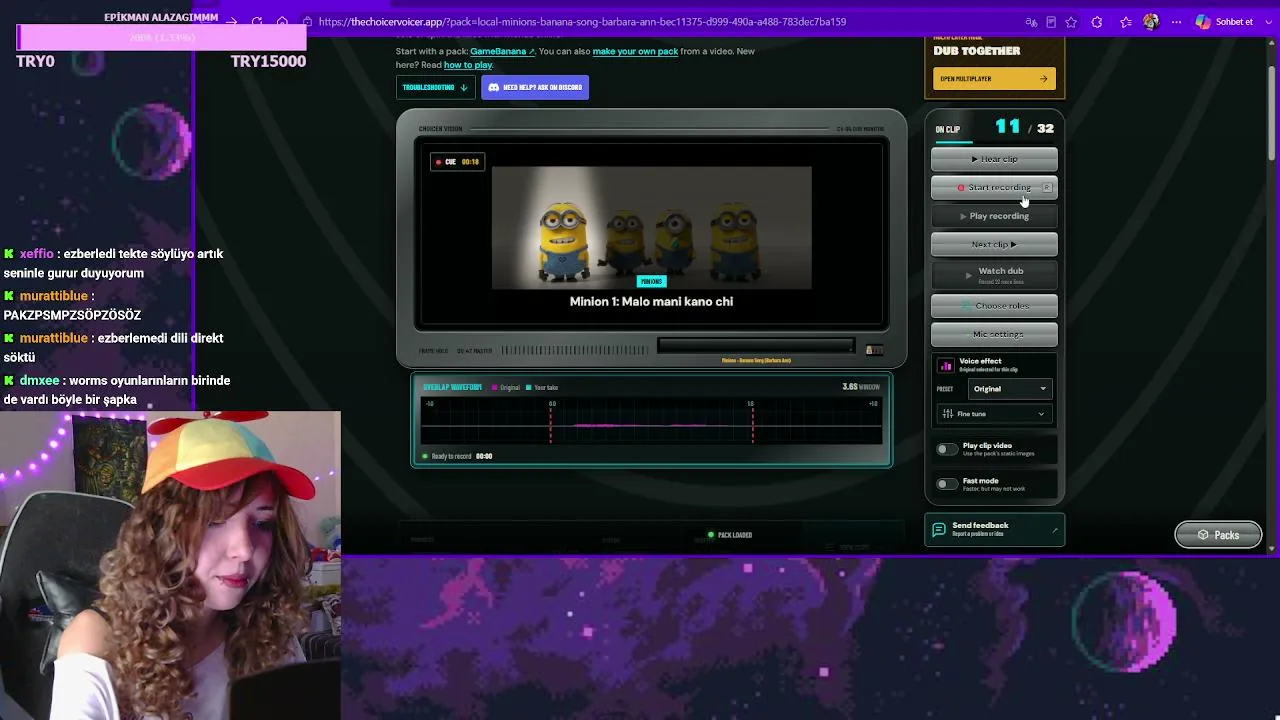The image size is (1280, 720).
Task: Click the 3.6S window label
Action: click(x=861, y=387)
